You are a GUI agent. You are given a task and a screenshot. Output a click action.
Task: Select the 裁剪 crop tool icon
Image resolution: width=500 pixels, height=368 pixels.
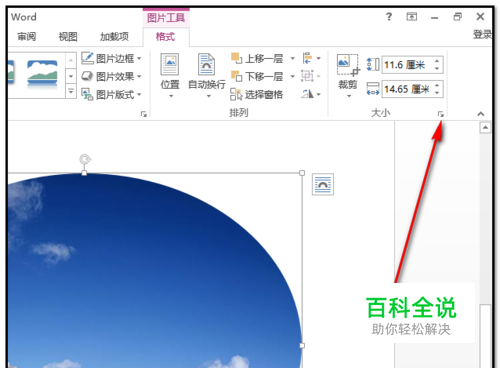(348, 65)
